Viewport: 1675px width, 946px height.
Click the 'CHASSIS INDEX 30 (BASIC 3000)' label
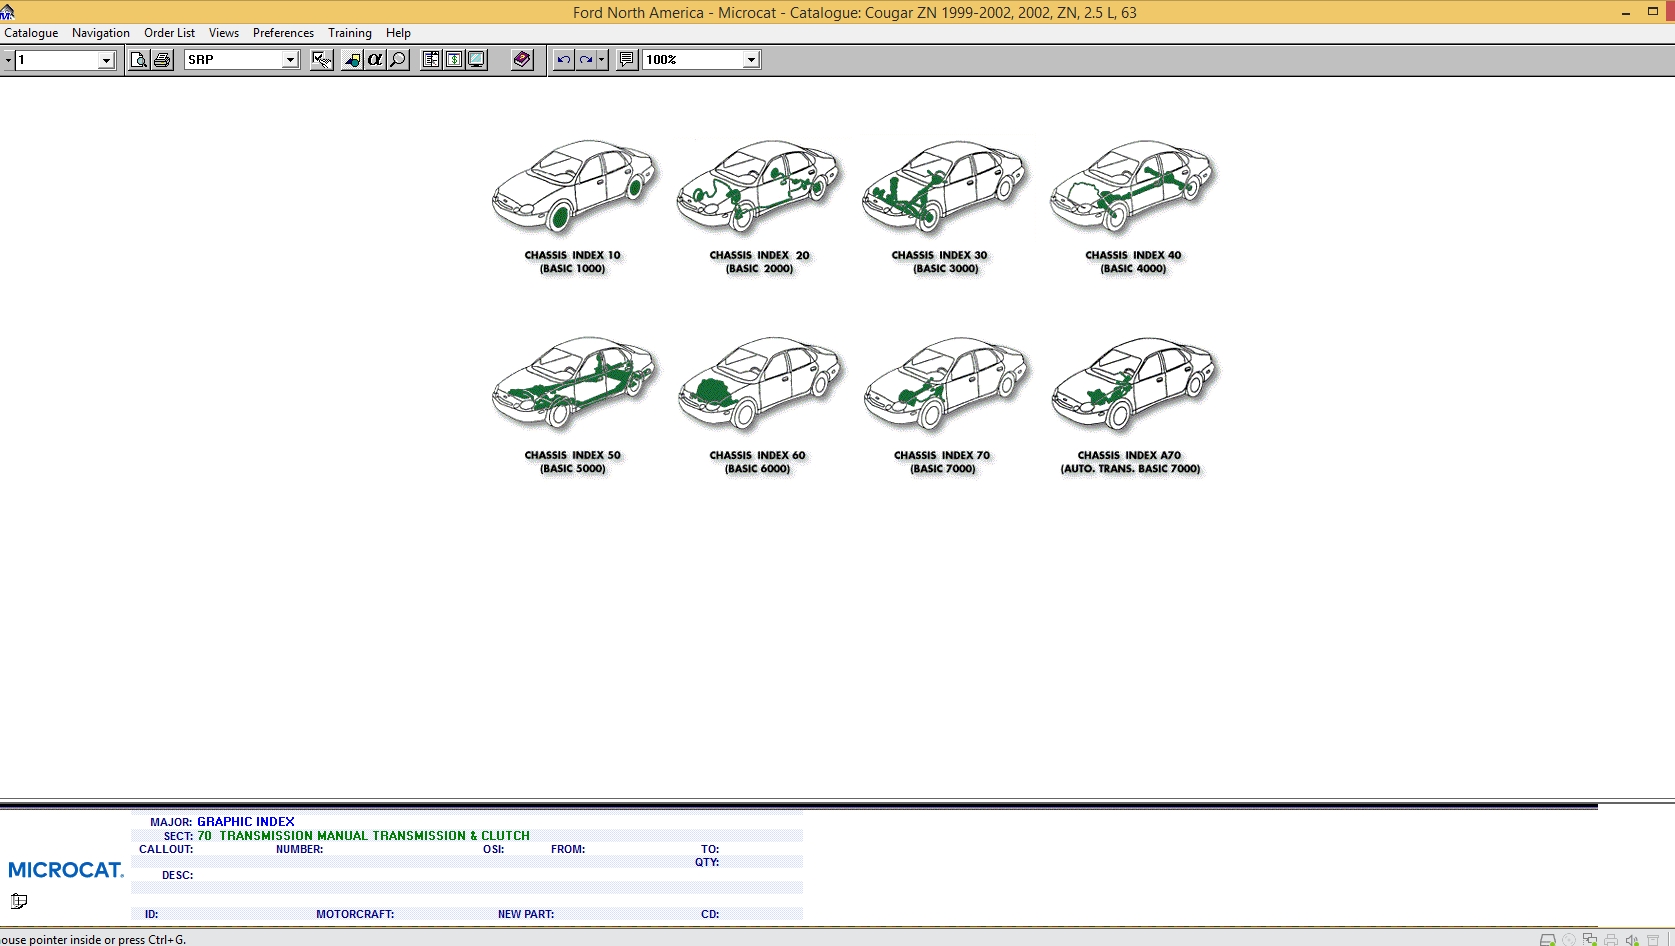coord(940,262)
